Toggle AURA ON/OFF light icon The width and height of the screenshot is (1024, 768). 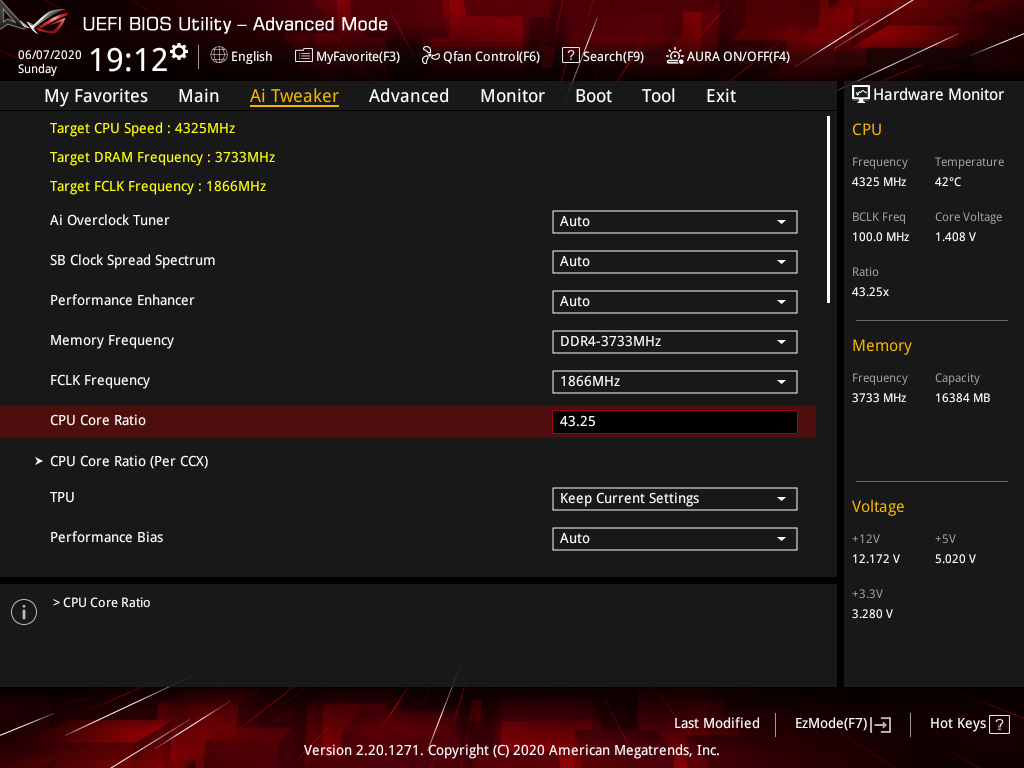point(675,56)
